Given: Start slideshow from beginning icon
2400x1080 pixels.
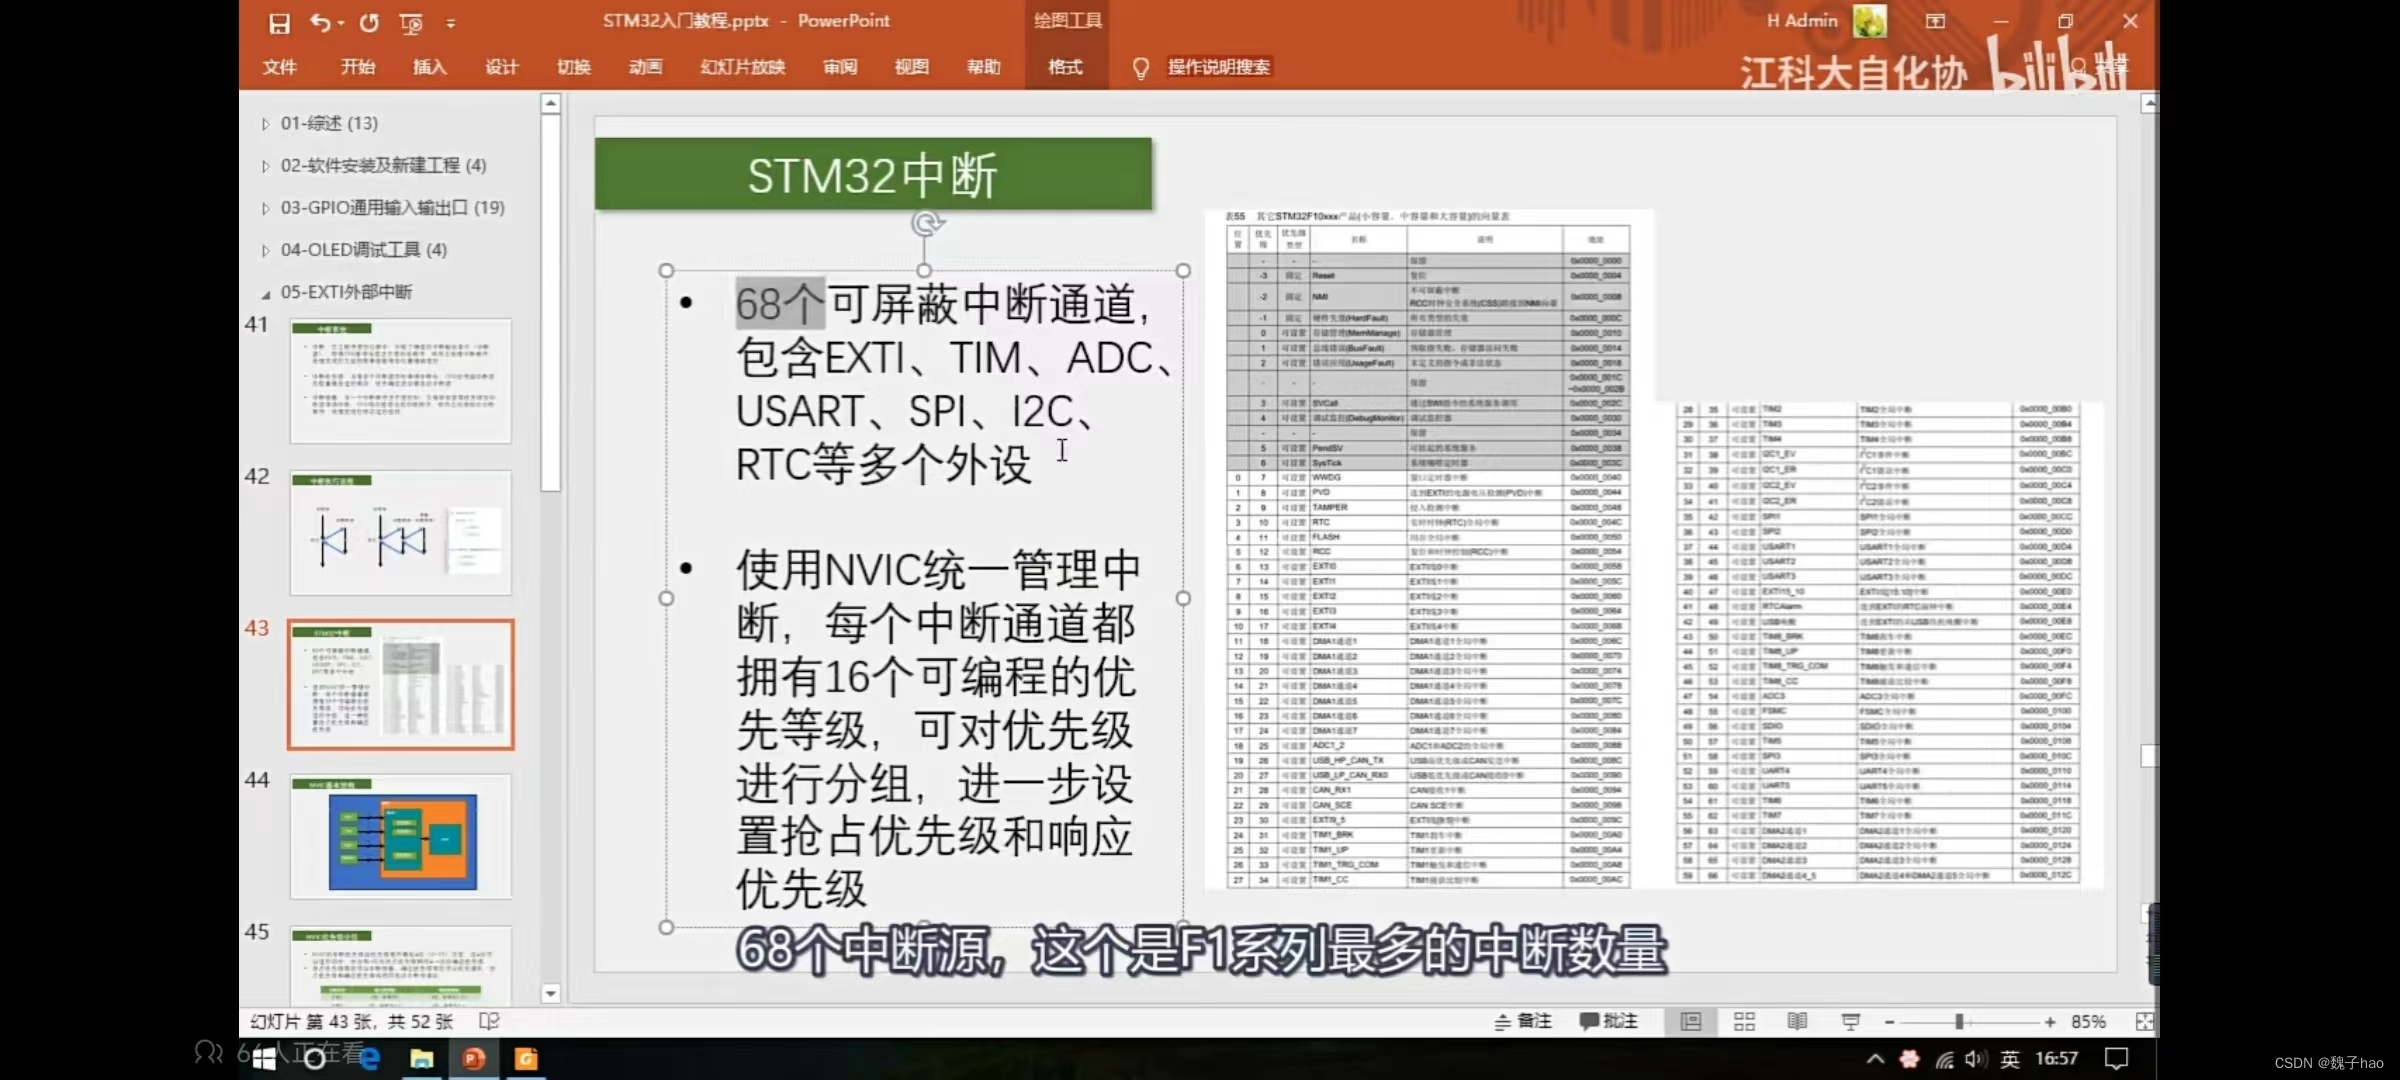Looking at the screenshot, I should point(410,23).
